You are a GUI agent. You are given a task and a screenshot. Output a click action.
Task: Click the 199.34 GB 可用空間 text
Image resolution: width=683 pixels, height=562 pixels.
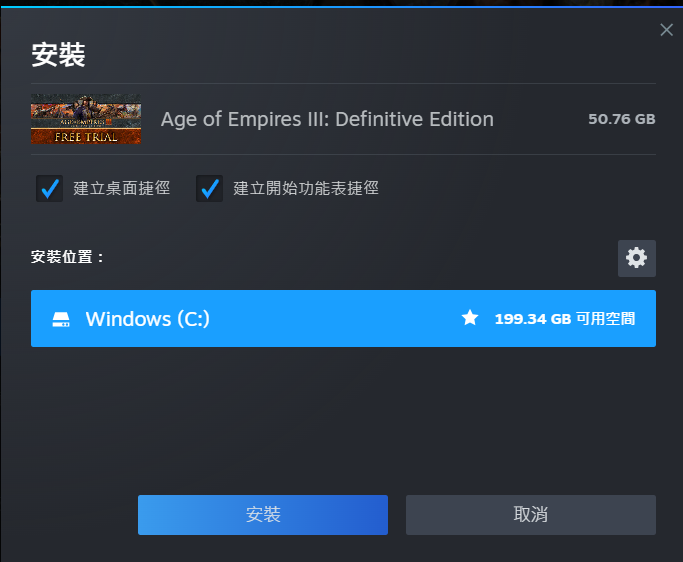[564, 319]
